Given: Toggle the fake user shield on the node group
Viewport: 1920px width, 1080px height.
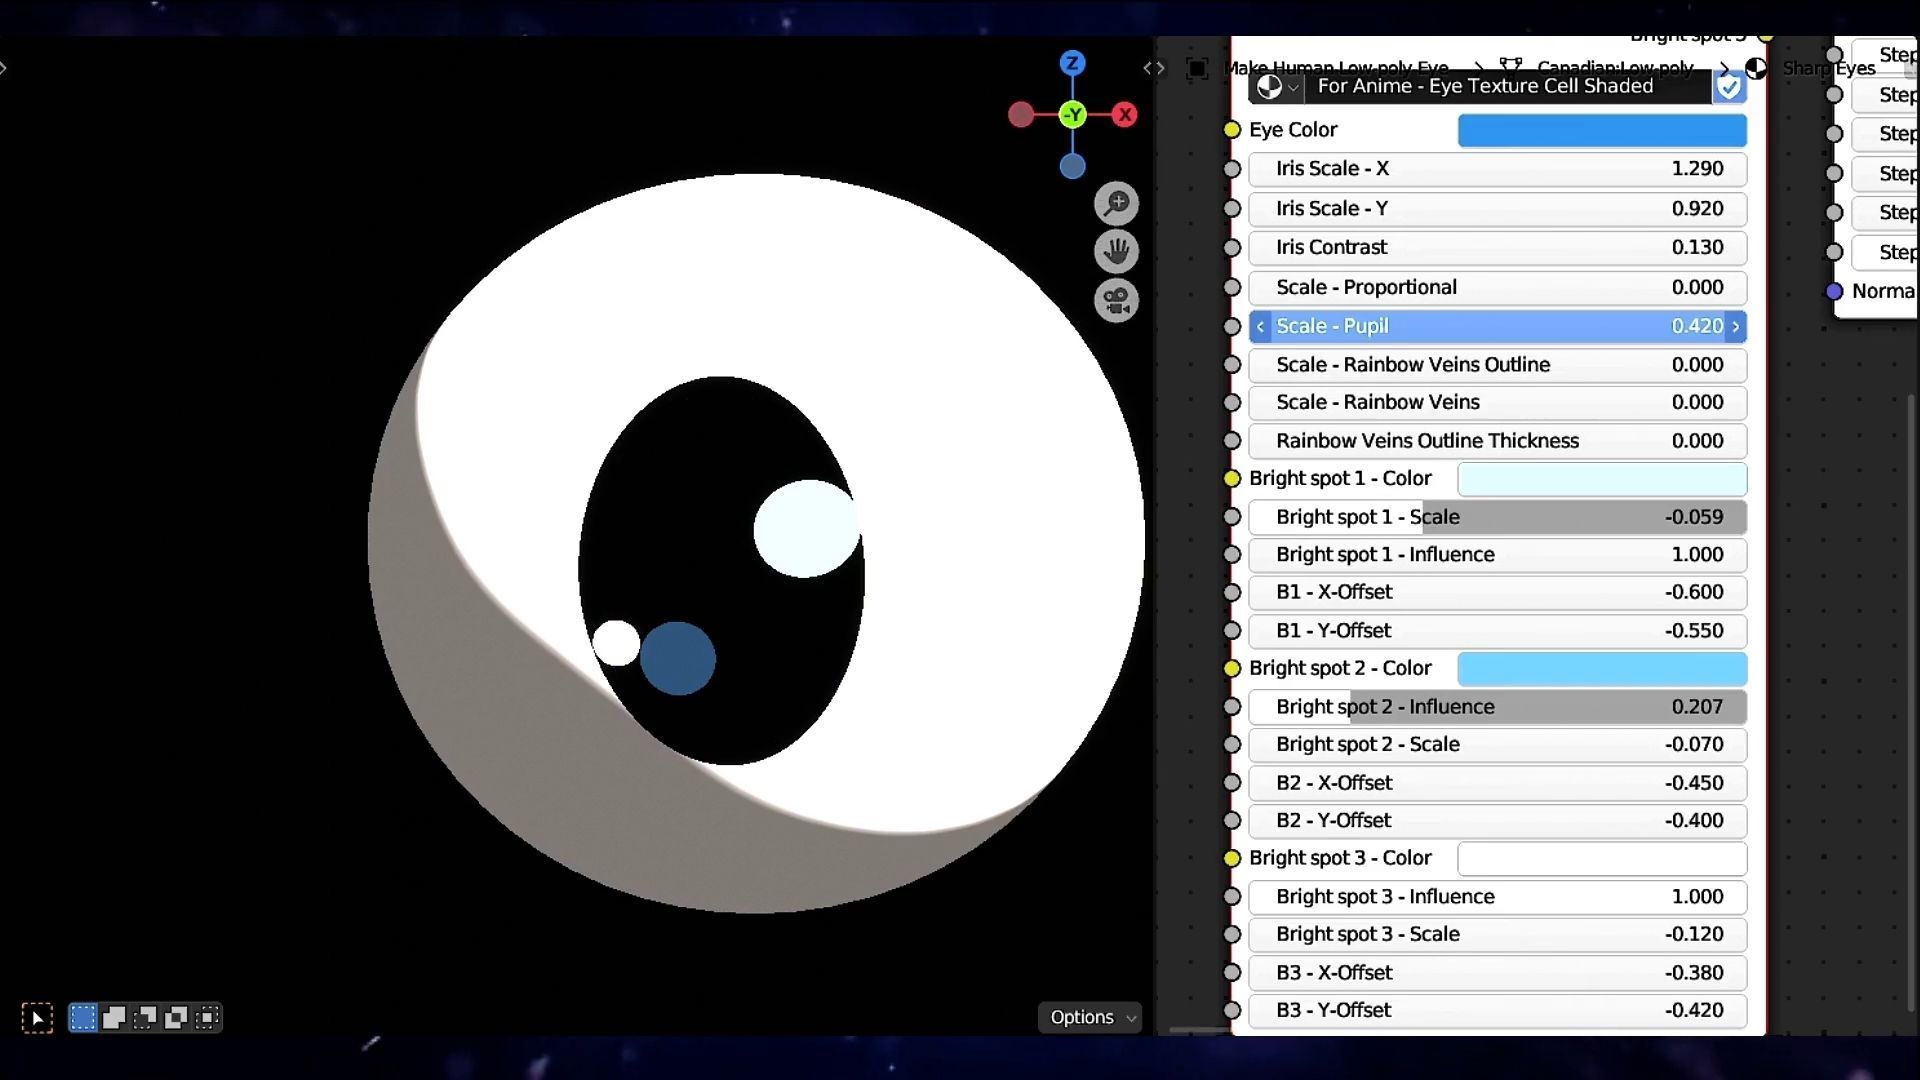Looking at the screenshot, I should click(1729, 87).
